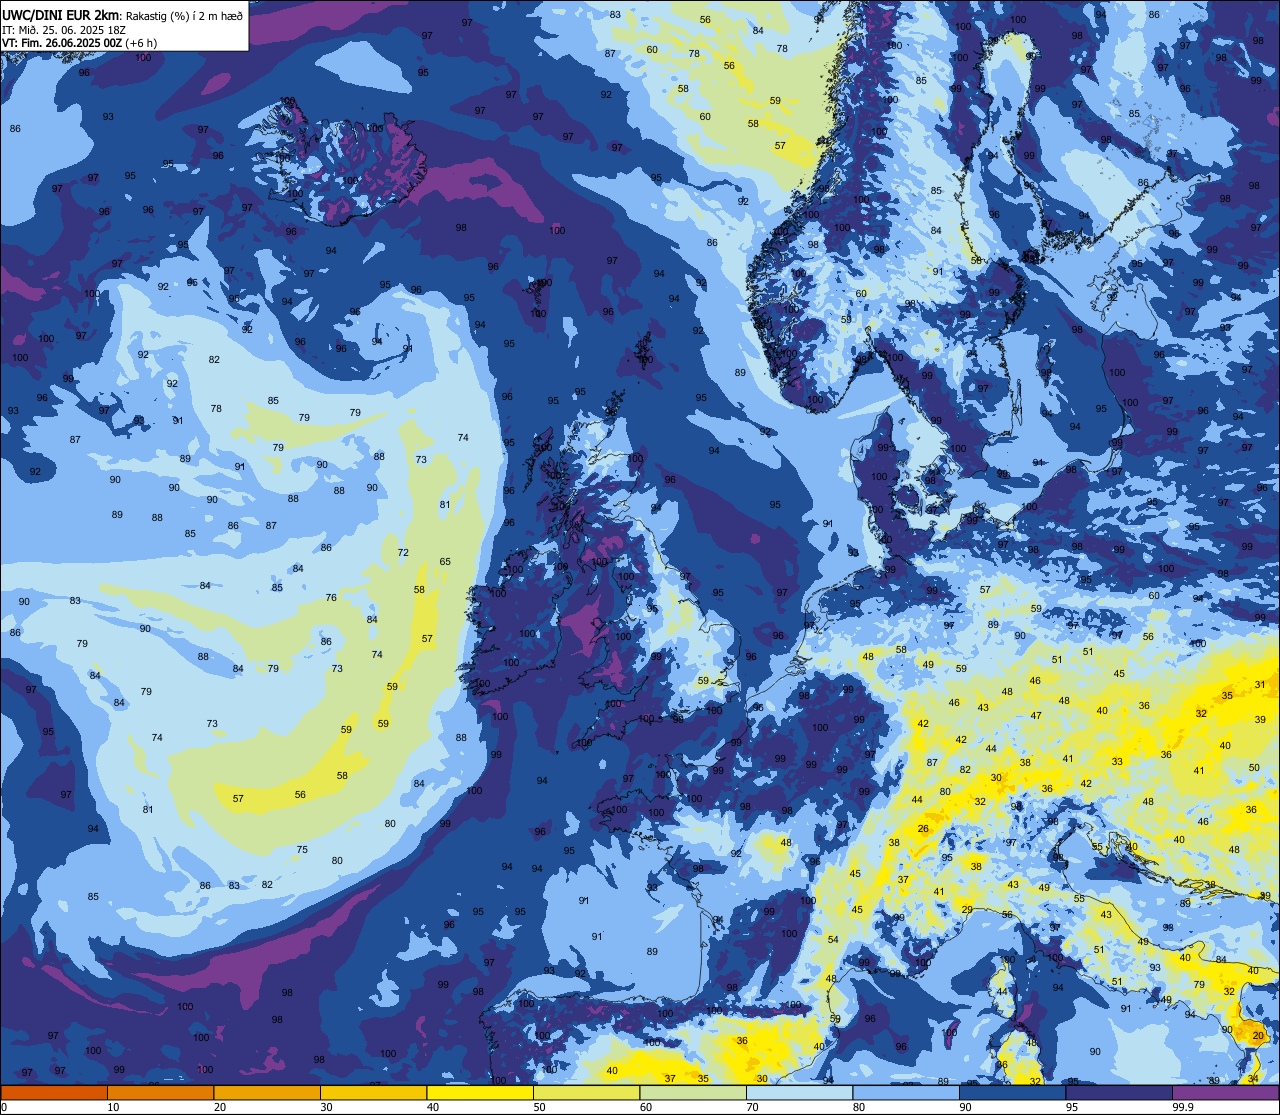Viewport: 1280px width, 1115px height.
Task: Click the '80' label on the legend scale
Action: click(859, 1107)
